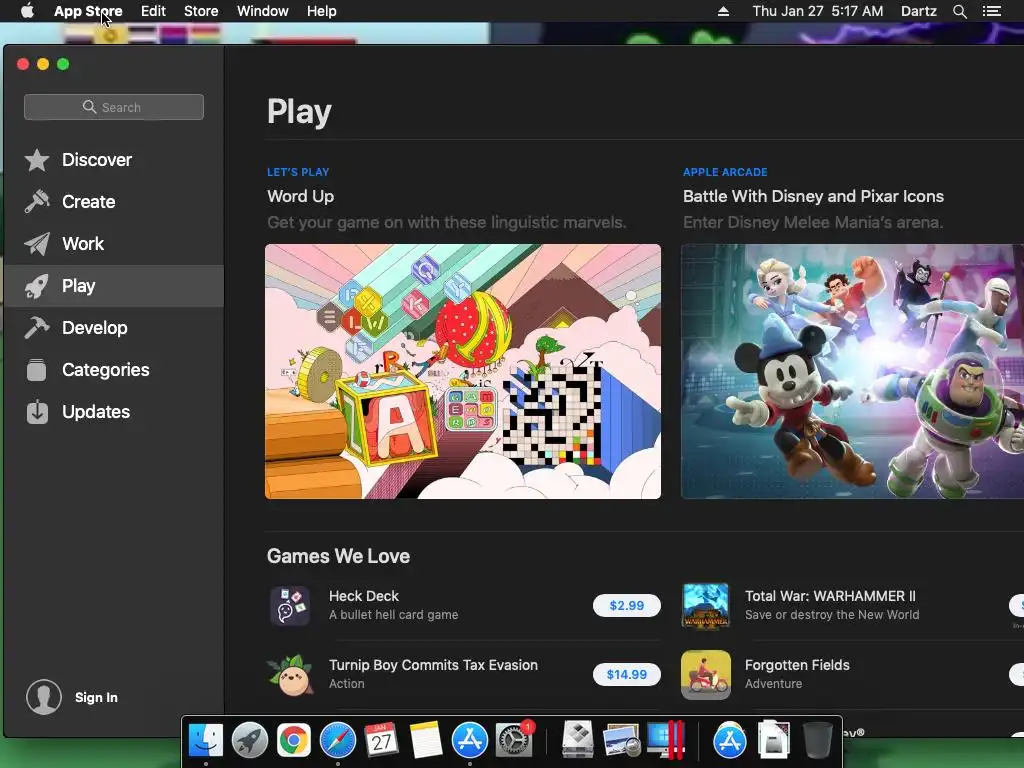1024x768 pixels.
Task: Open the Develop section with the hammer icon
Action: (x=37, y=328)
